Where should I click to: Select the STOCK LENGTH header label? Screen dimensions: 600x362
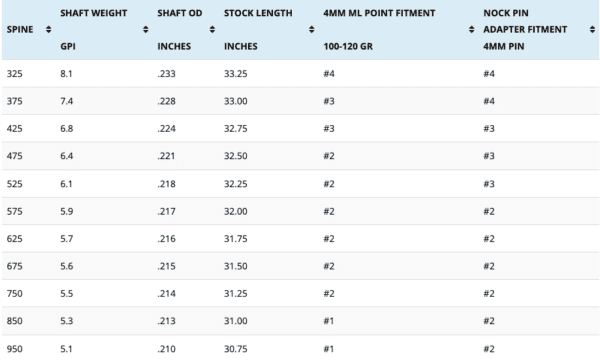pos(258,13)
